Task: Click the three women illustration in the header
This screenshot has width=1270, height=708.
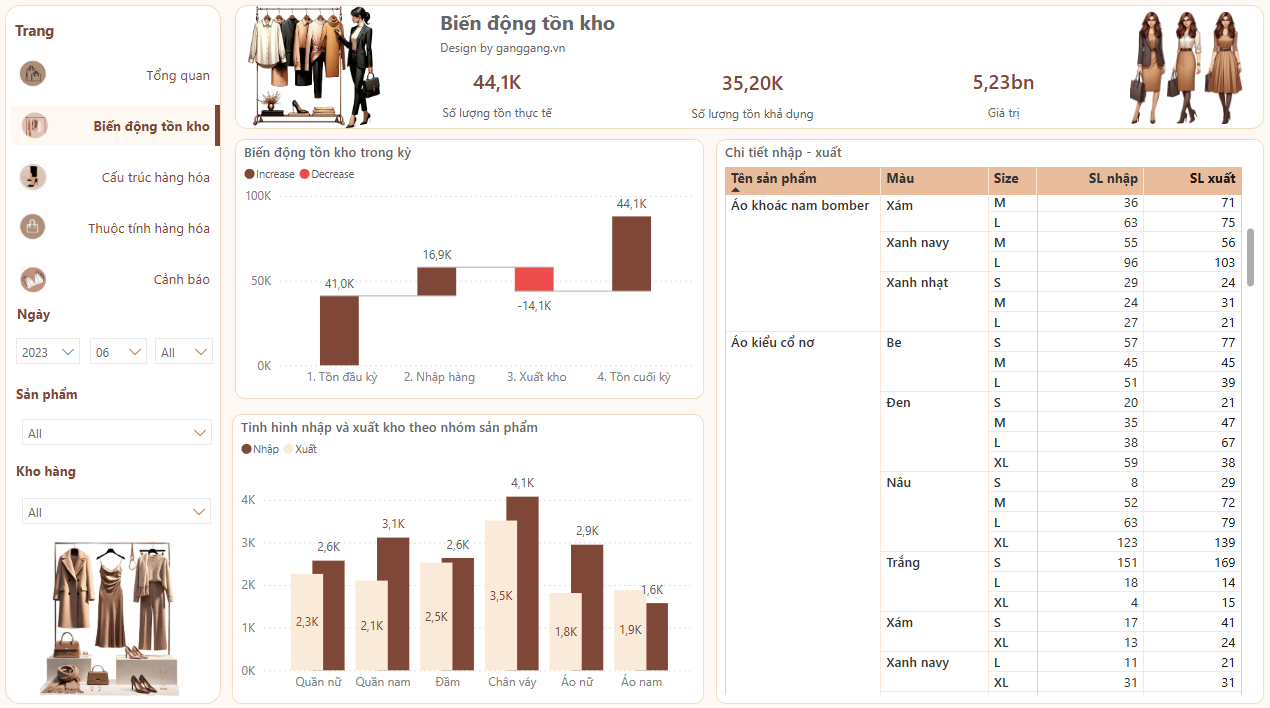Action: (1187, 67)
